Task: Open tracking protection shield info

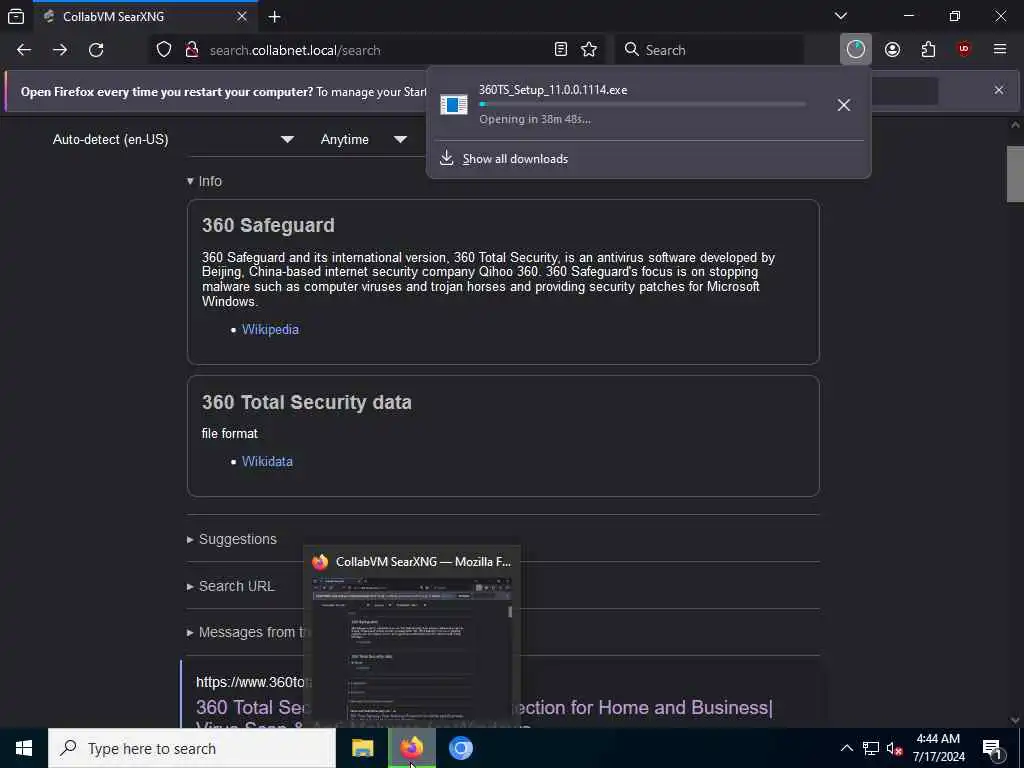Action: [164, 50]
